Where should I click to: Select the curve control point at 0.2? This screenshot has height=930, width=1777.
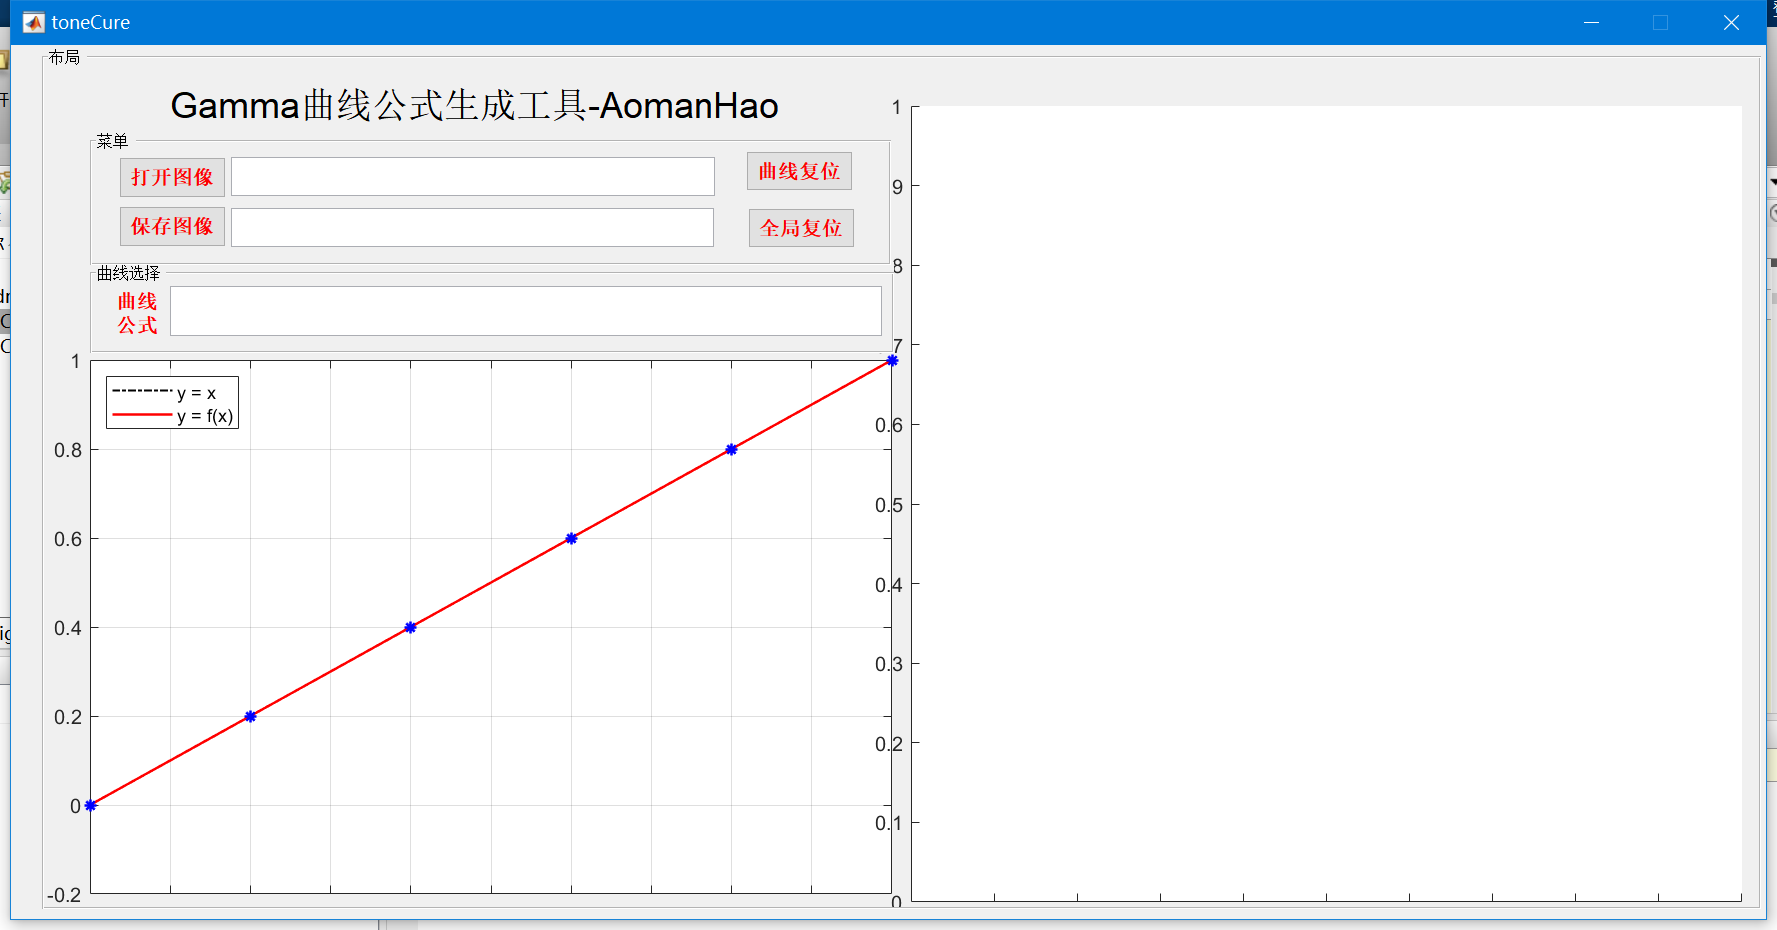point(250,716)
